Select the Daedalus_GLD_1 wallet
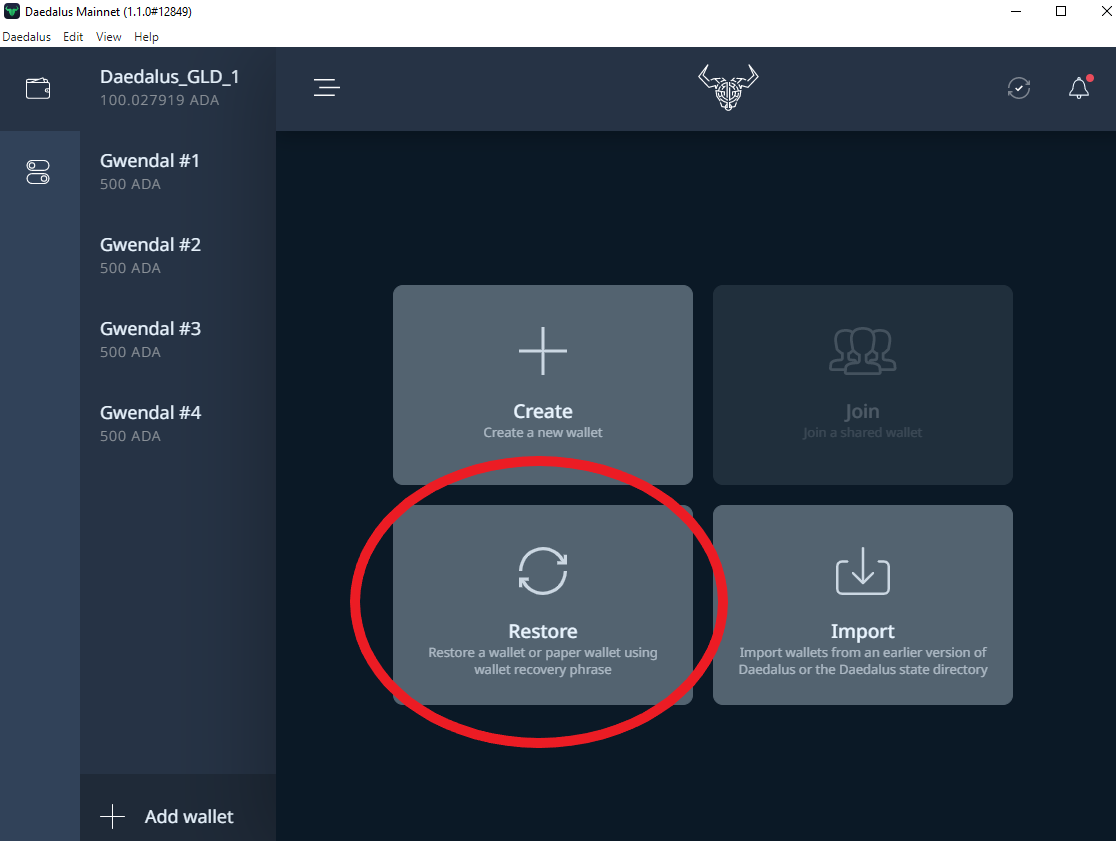The width and height of the screenshot is (1116, 841). [x=178, y=88]
